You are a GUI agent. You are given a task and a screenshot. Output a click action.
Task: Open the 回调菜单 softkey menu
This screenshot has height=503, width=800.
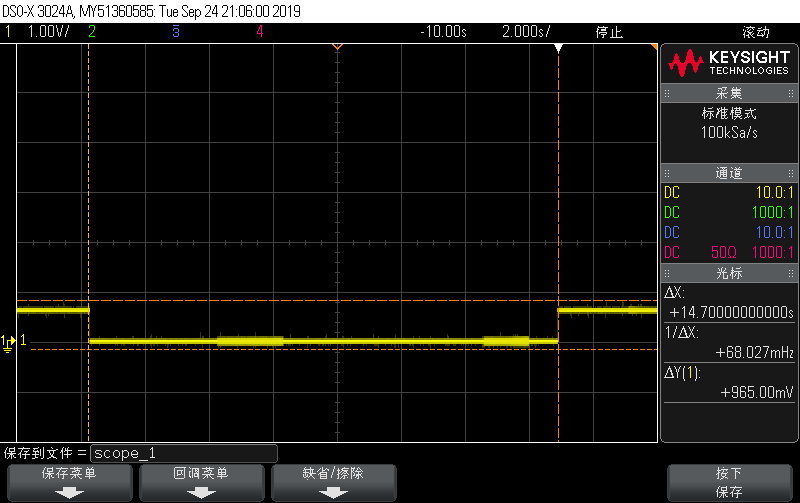click(201, 483)
